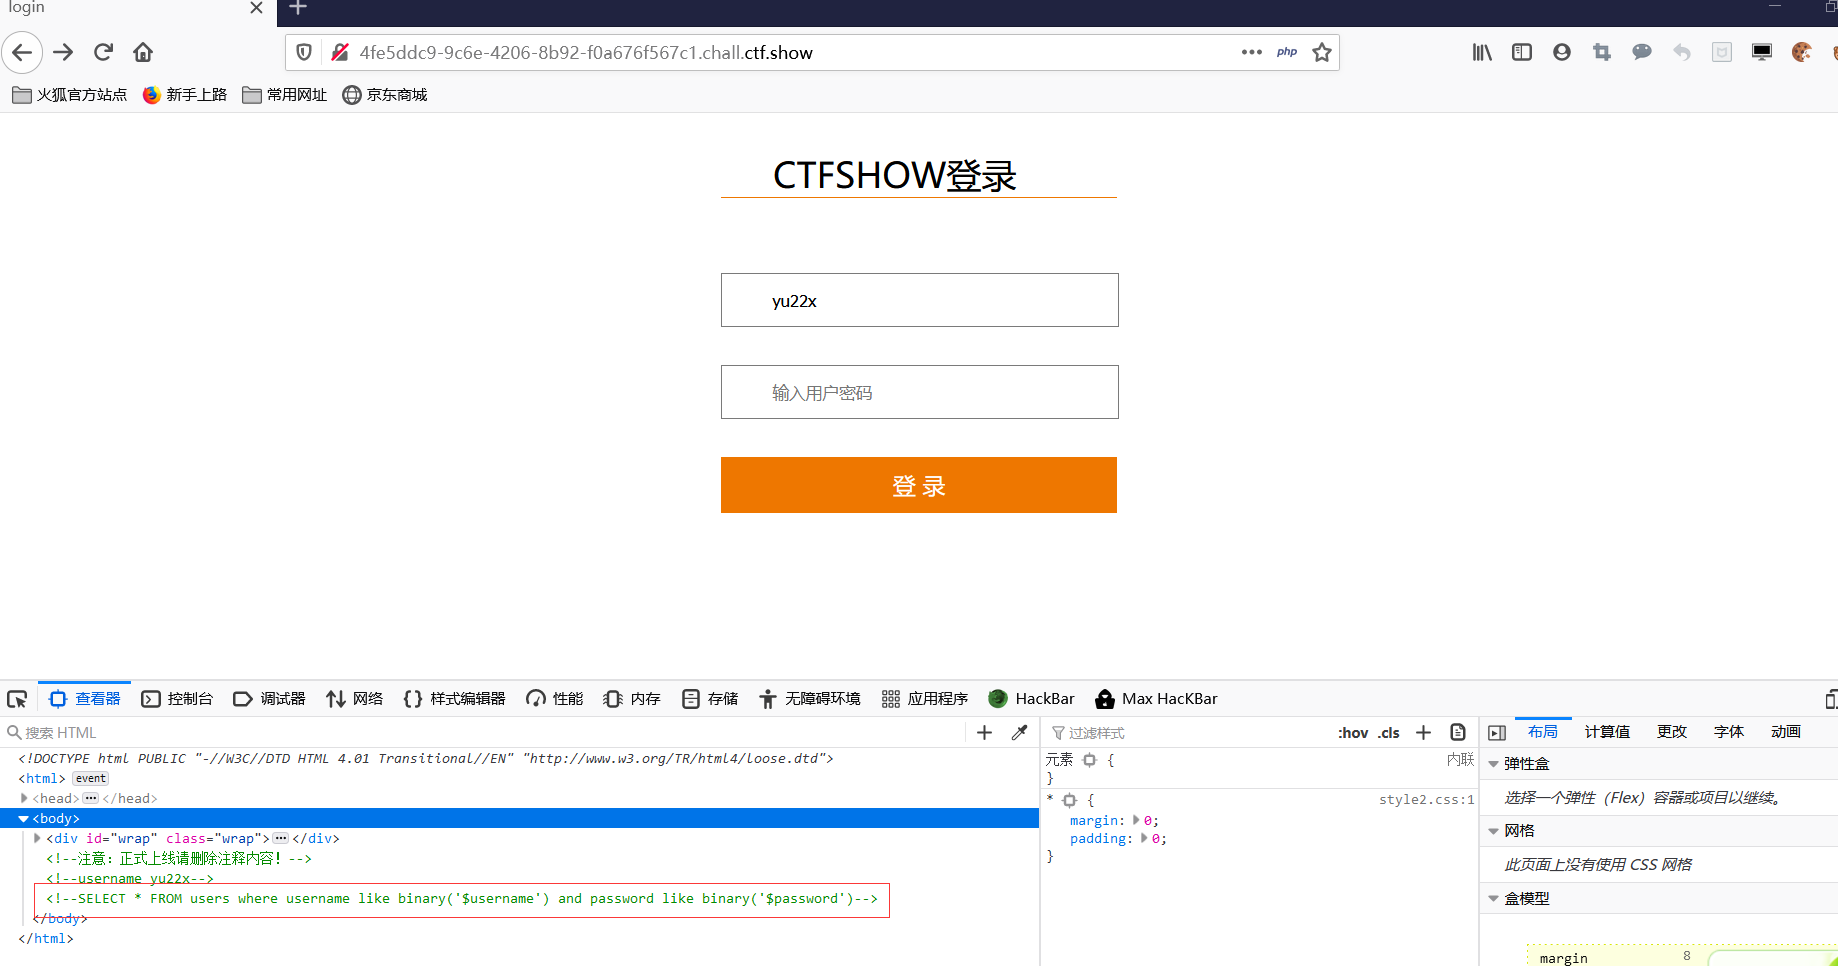Collapse the 盒模型 section
Screen dimensions: 1838x966
point(1493,899)
